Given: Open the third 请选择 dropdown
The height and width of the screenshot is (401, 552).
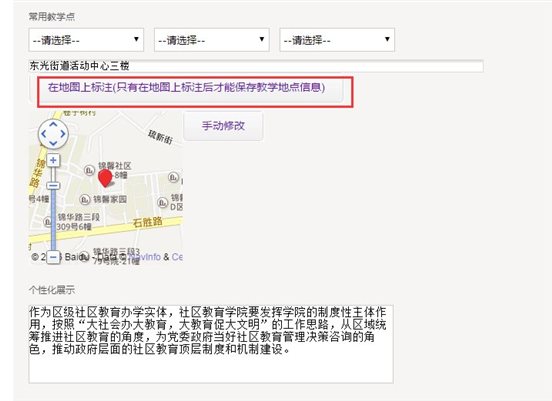Looking at the screenshot, I should (x=337, y=40).
